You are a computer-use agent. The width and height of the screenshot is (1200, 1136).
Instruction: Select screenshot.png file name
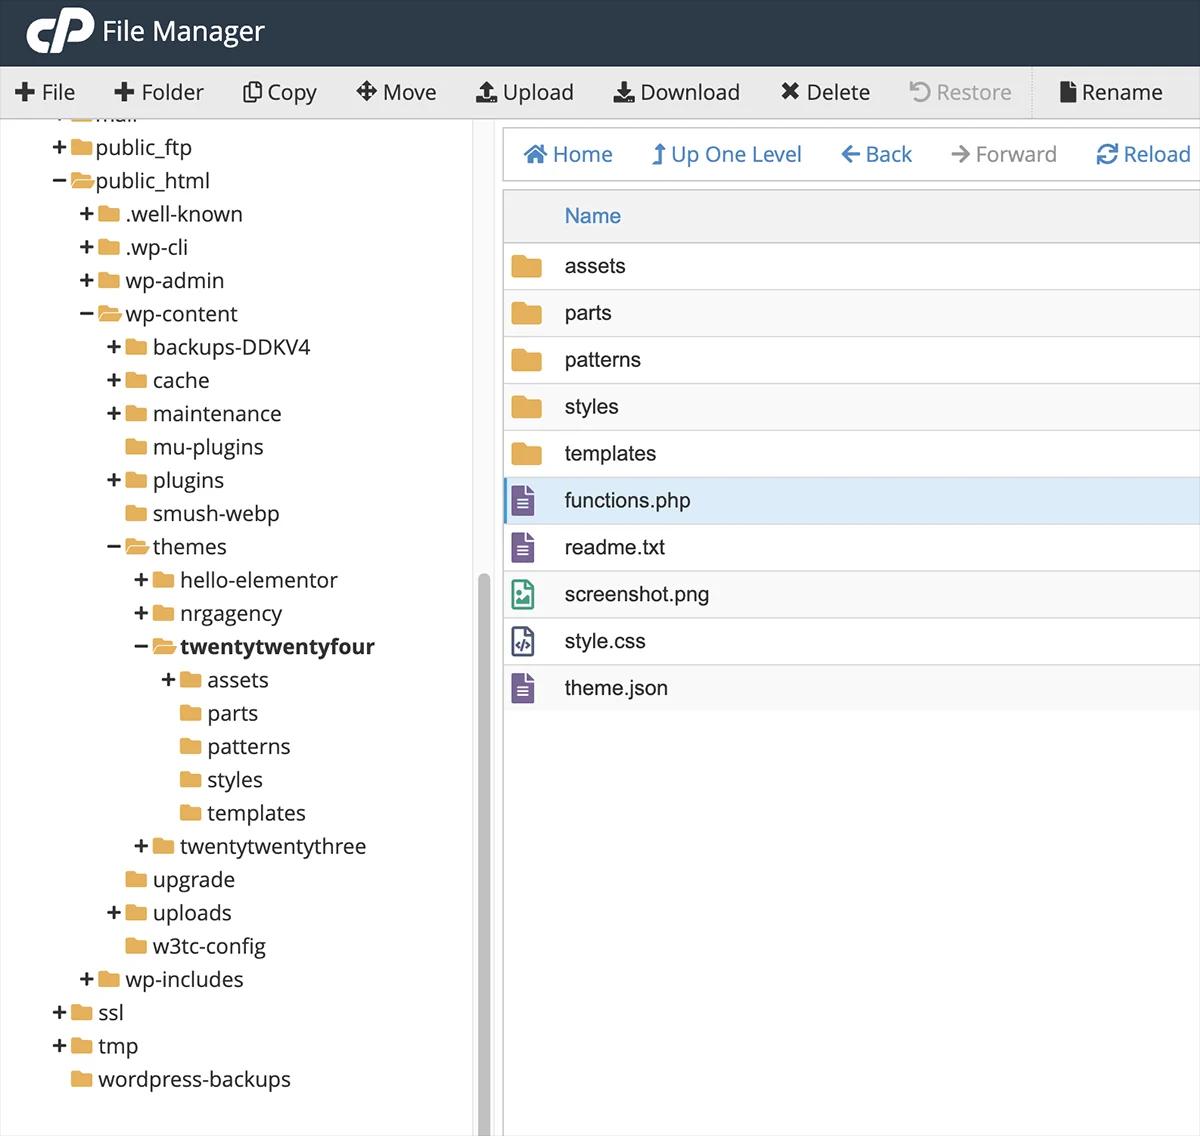pos(636,594)
